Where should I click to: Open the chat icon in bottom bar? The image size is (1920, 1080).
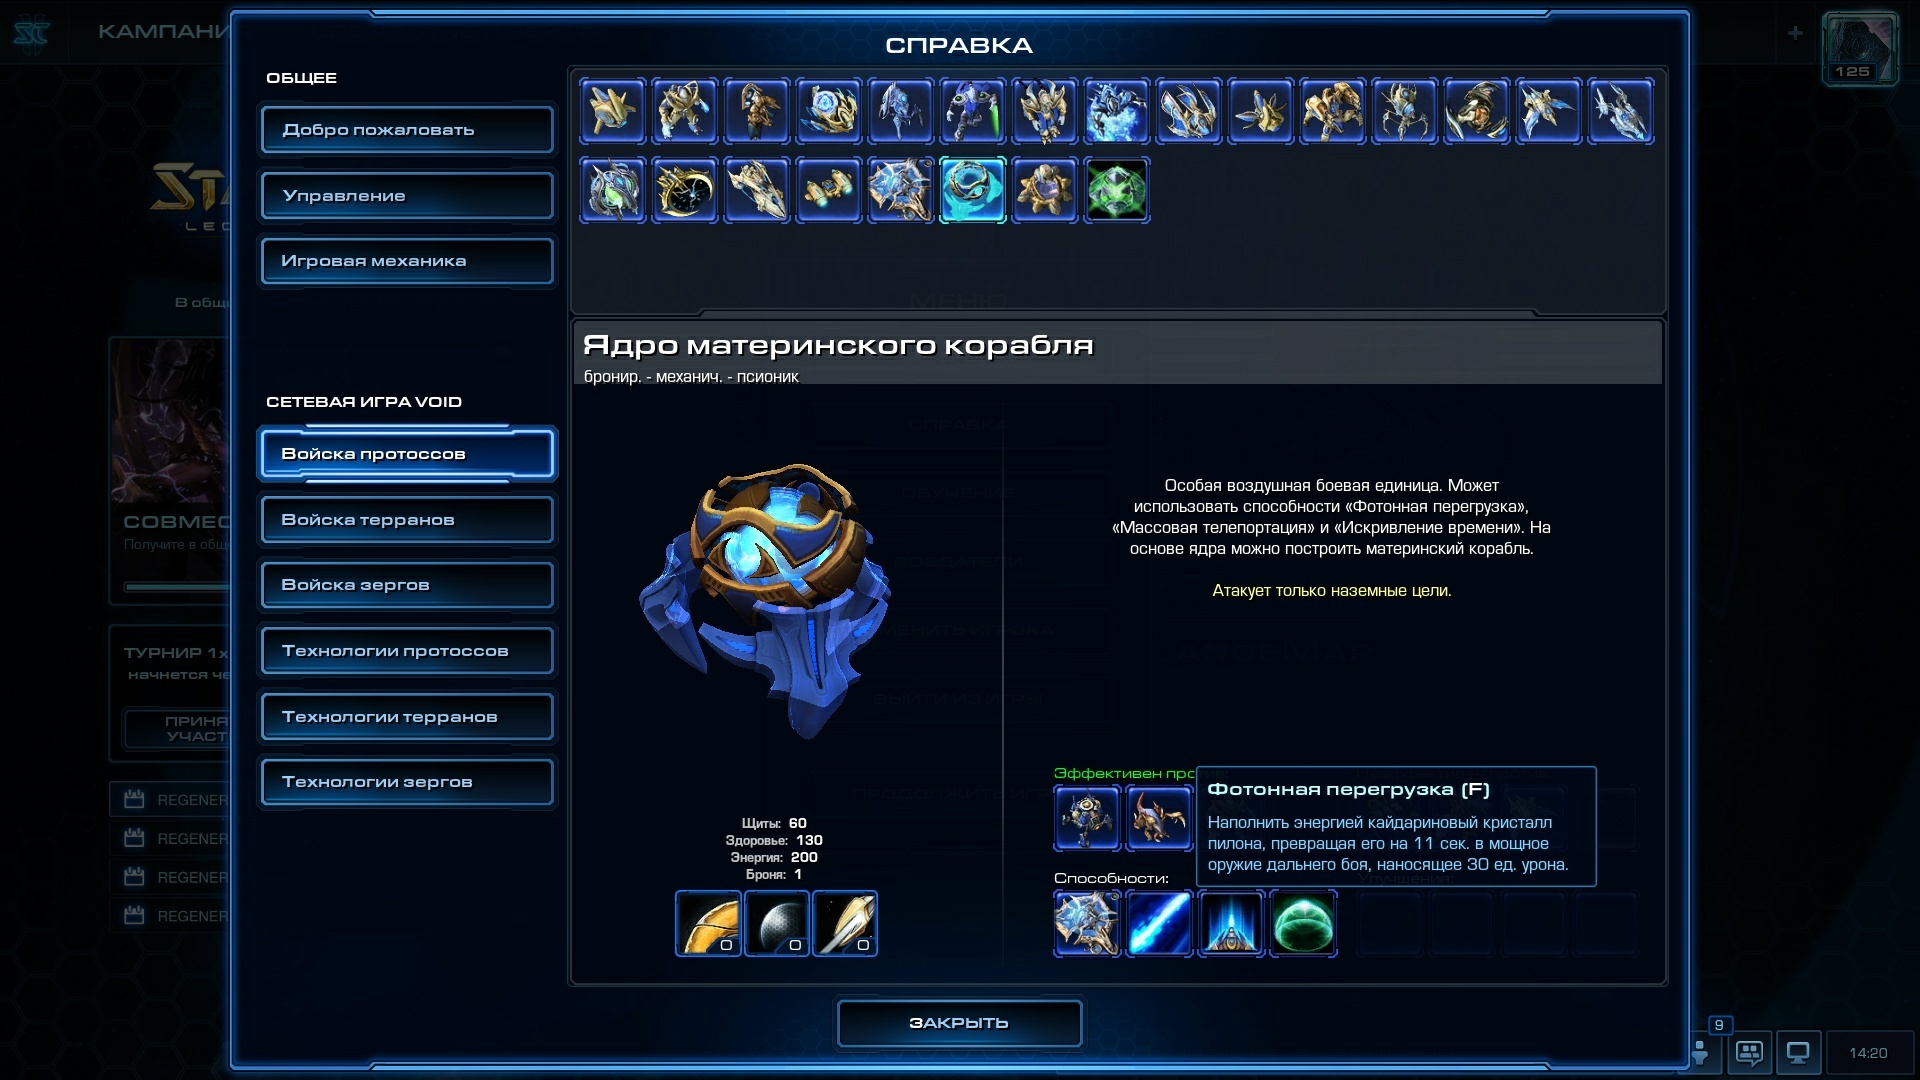[1749, 1053]
